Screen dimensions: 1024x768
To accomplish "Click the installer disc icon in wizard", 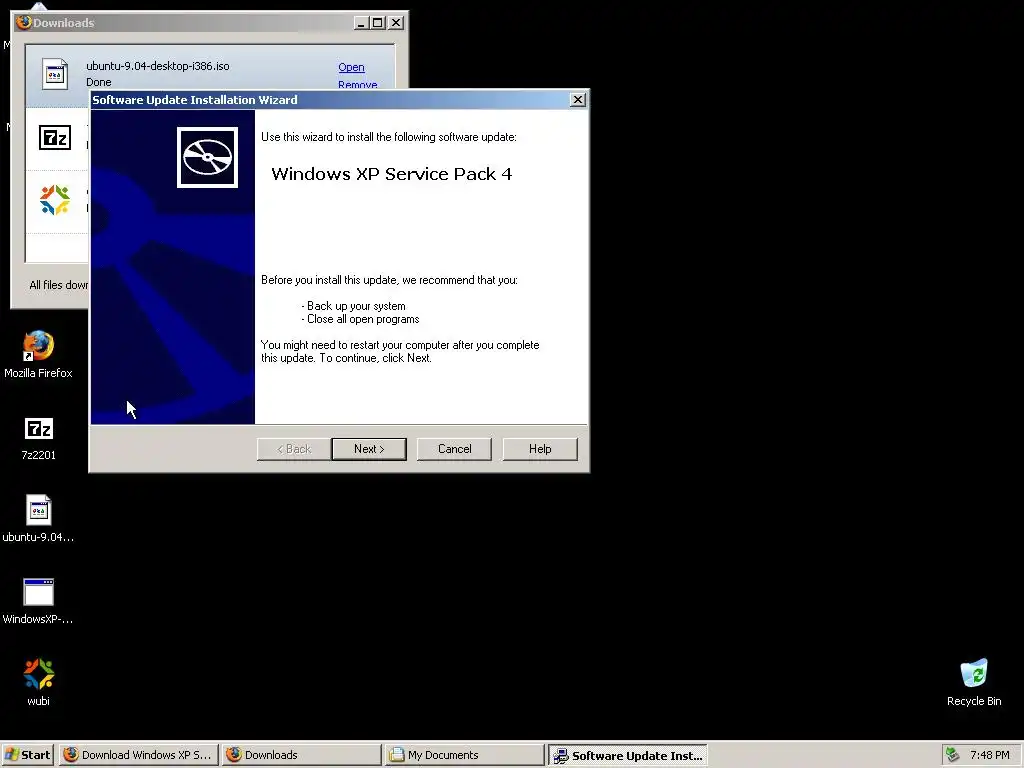I will click(x=208, y=157).
